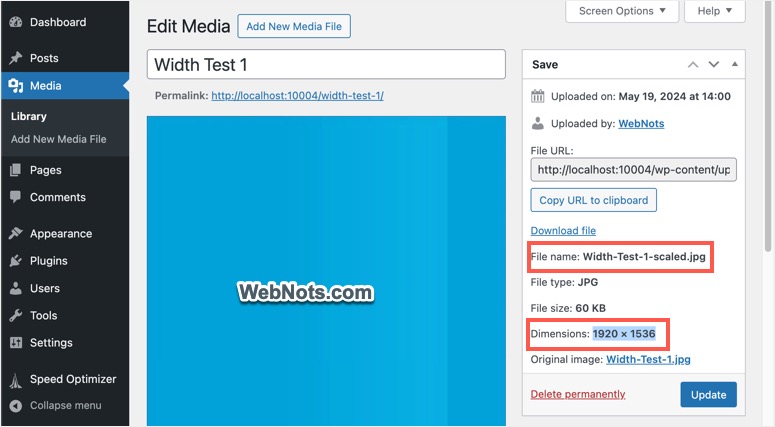775x427 pixels.
Task: Click the Posts pushpin icon
Action: point(16,58)
